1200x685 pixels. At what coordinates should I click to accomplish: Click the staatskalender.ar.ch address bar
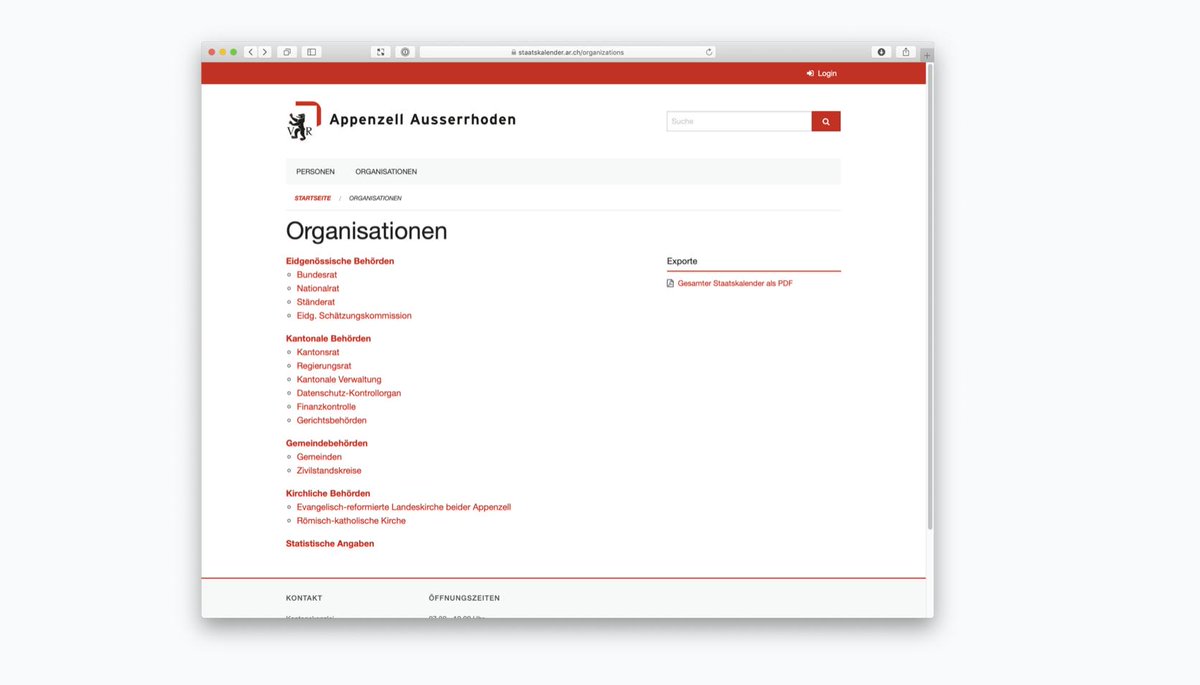pos(567,52)
